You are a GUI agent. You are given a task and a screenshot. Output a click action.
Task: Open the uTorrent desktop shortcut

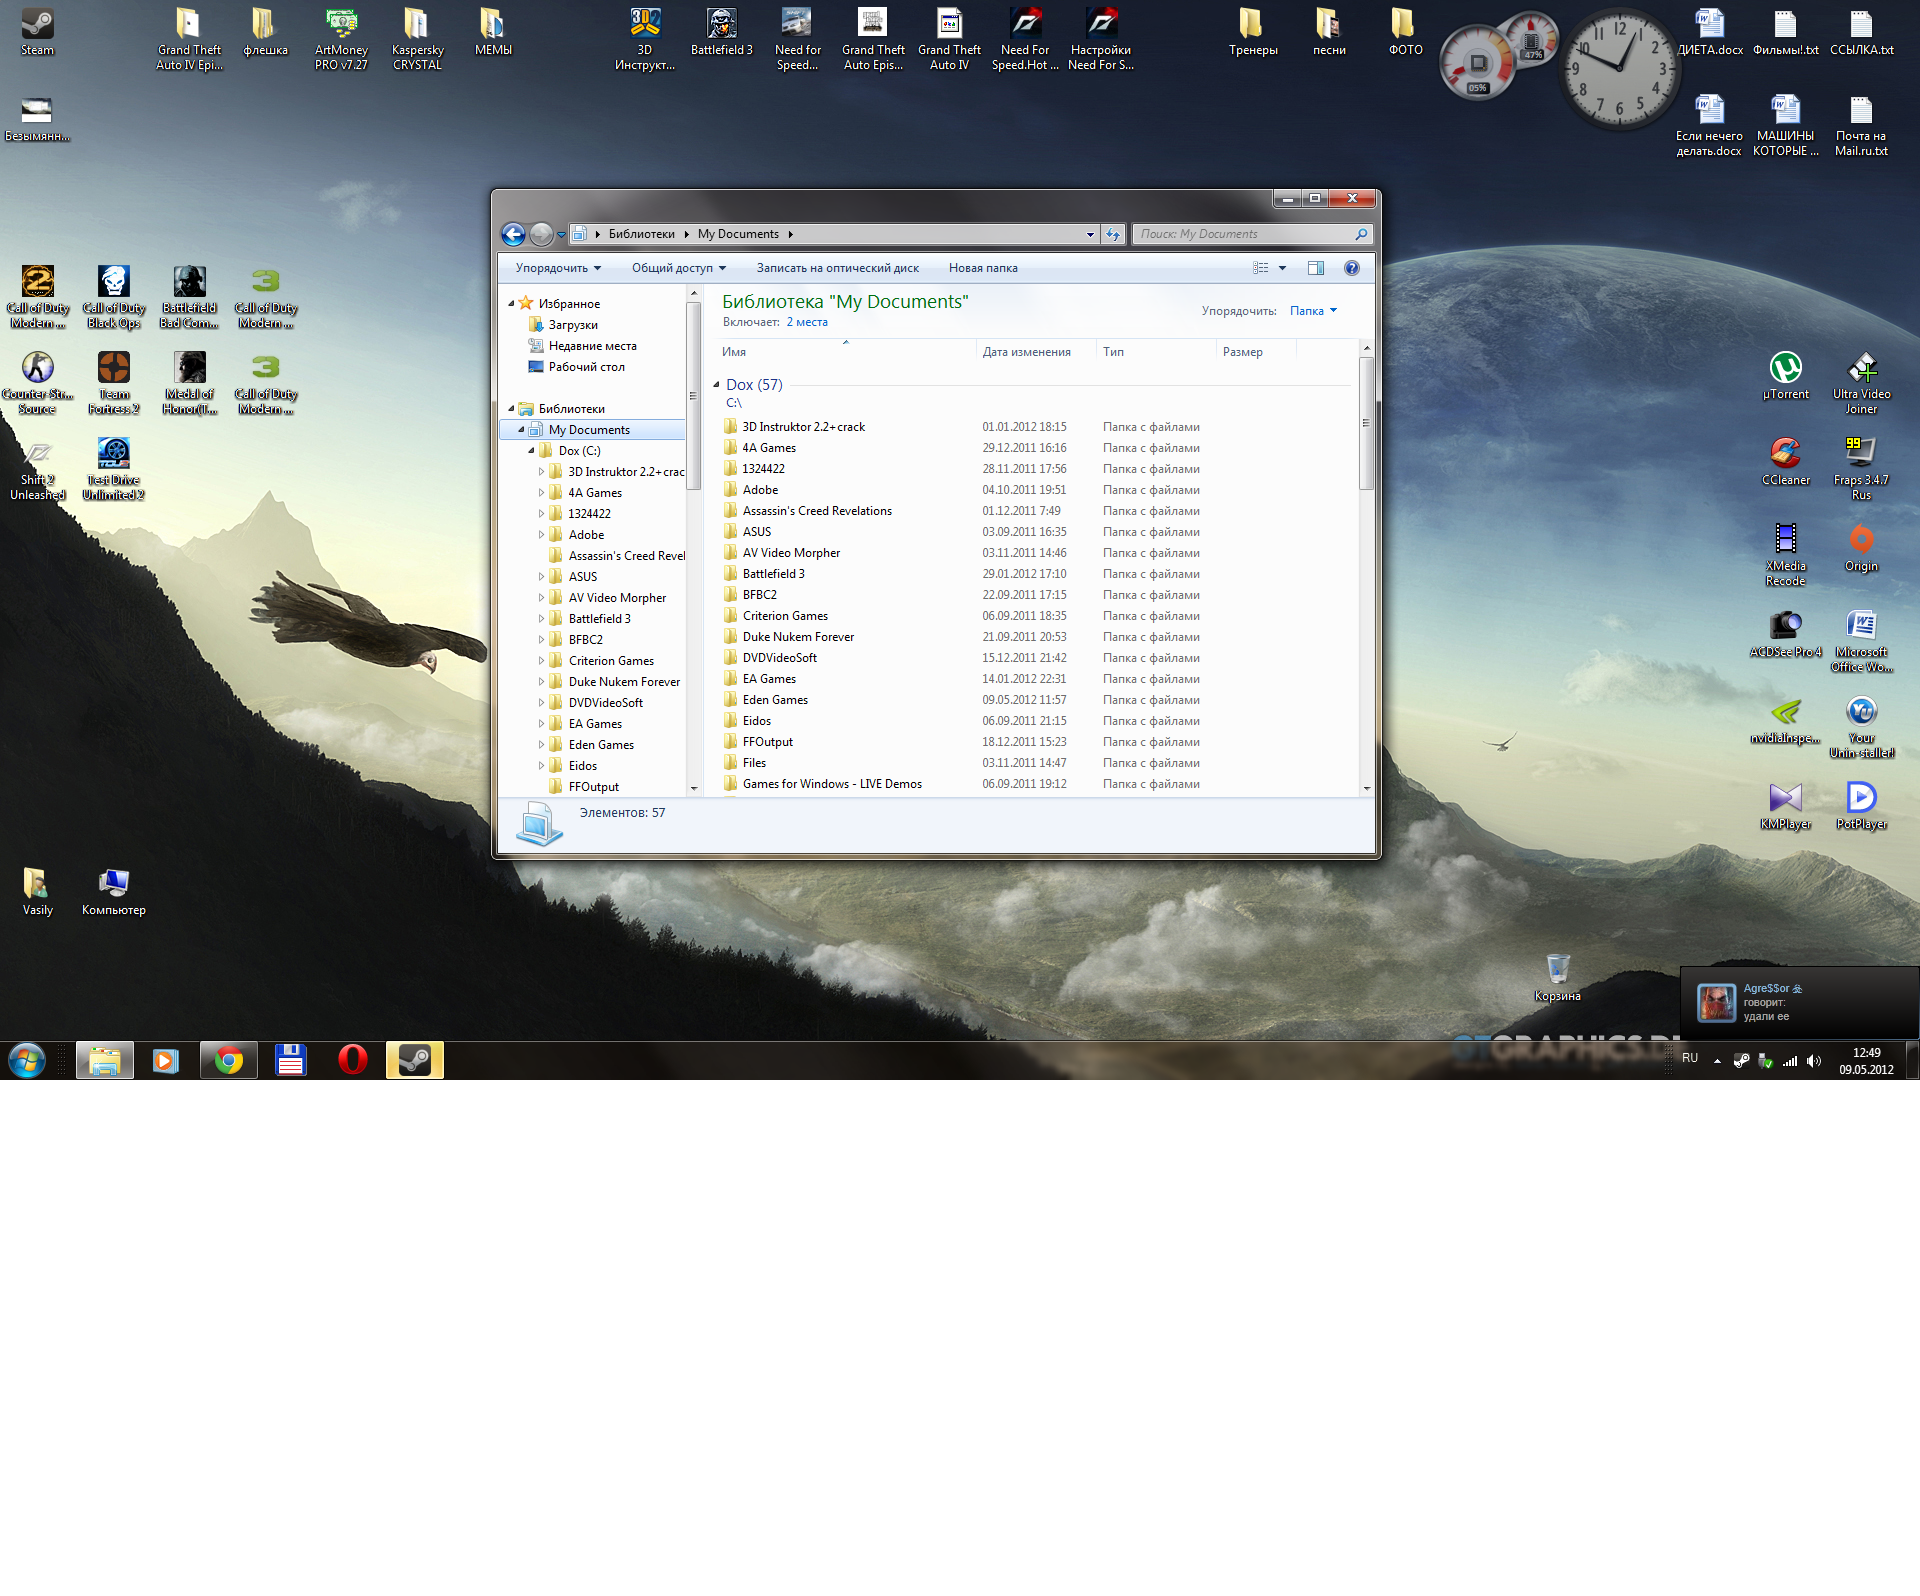coord(1785,369)
